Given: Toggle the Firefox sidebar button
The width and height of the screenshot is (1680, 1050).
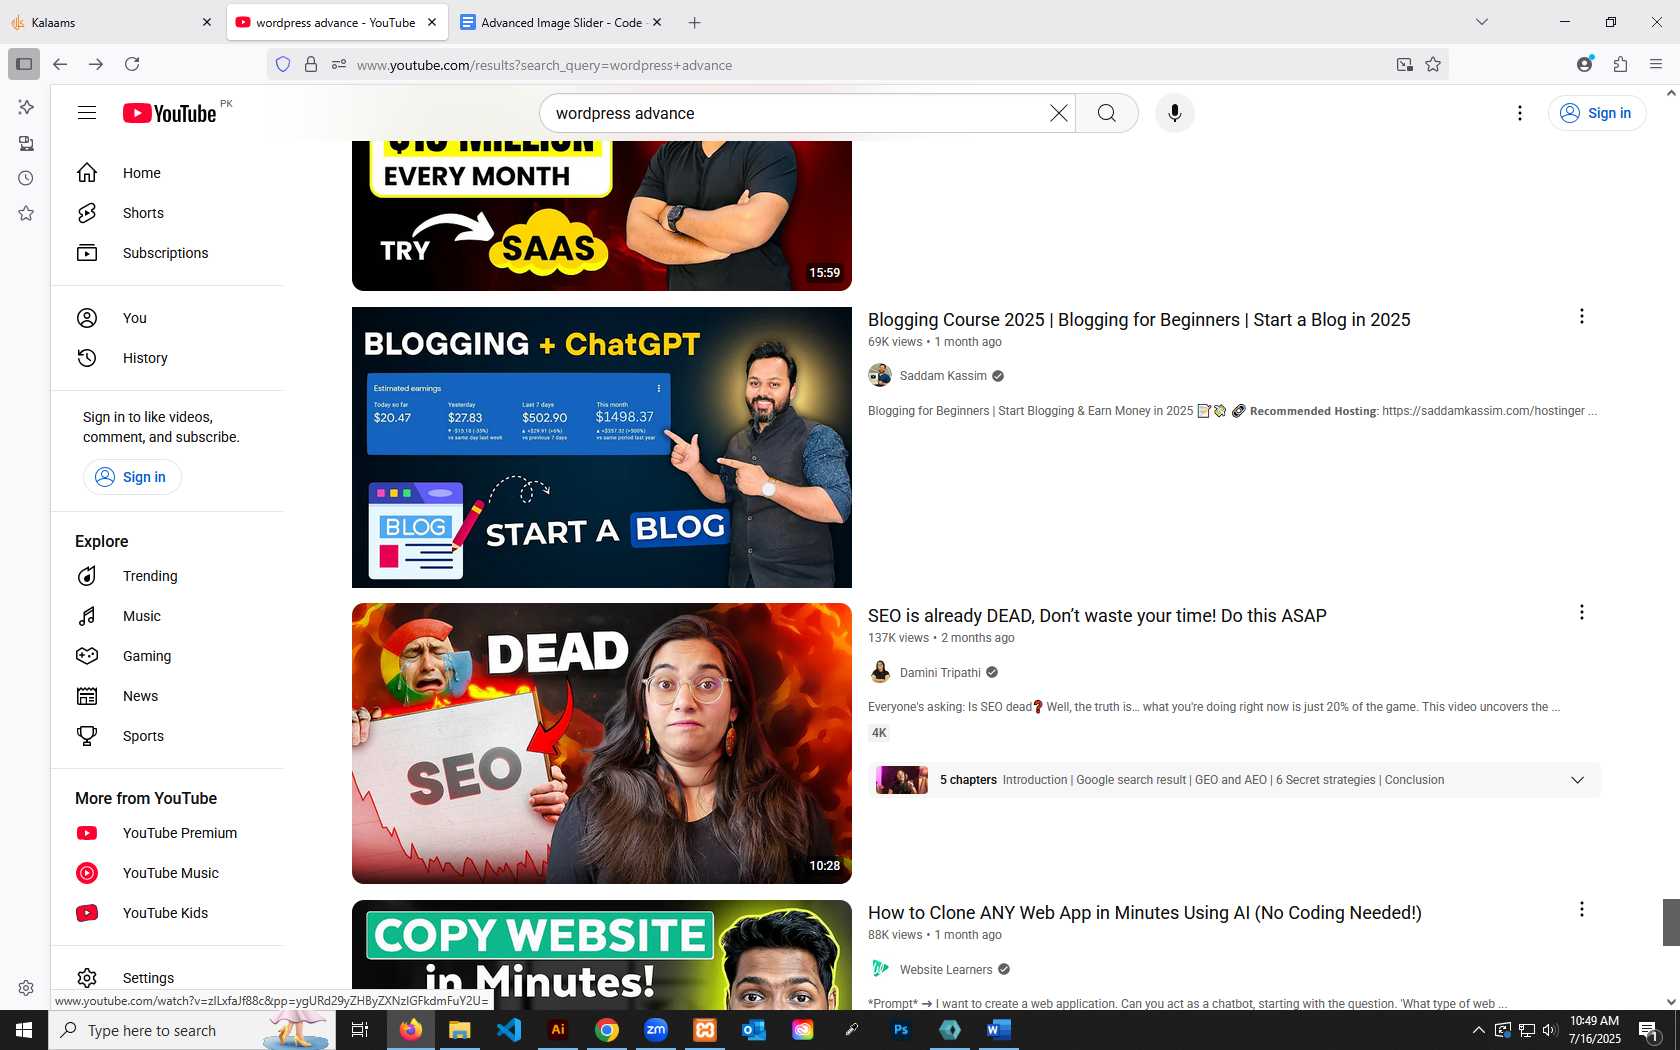Looking at the screenshot, I should coord(24,64).
